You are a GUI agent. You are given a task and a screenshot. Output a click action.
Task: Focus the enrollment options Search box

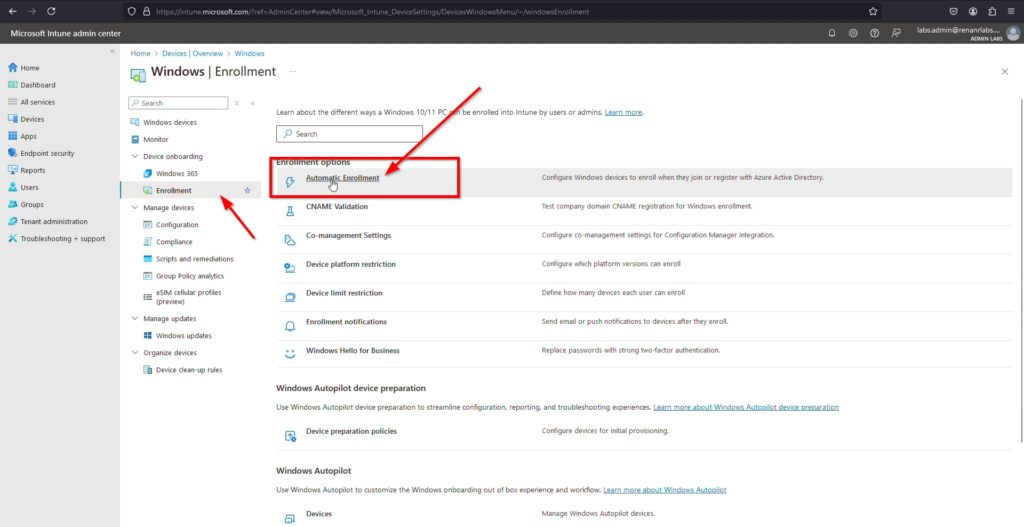pos(349,134)
